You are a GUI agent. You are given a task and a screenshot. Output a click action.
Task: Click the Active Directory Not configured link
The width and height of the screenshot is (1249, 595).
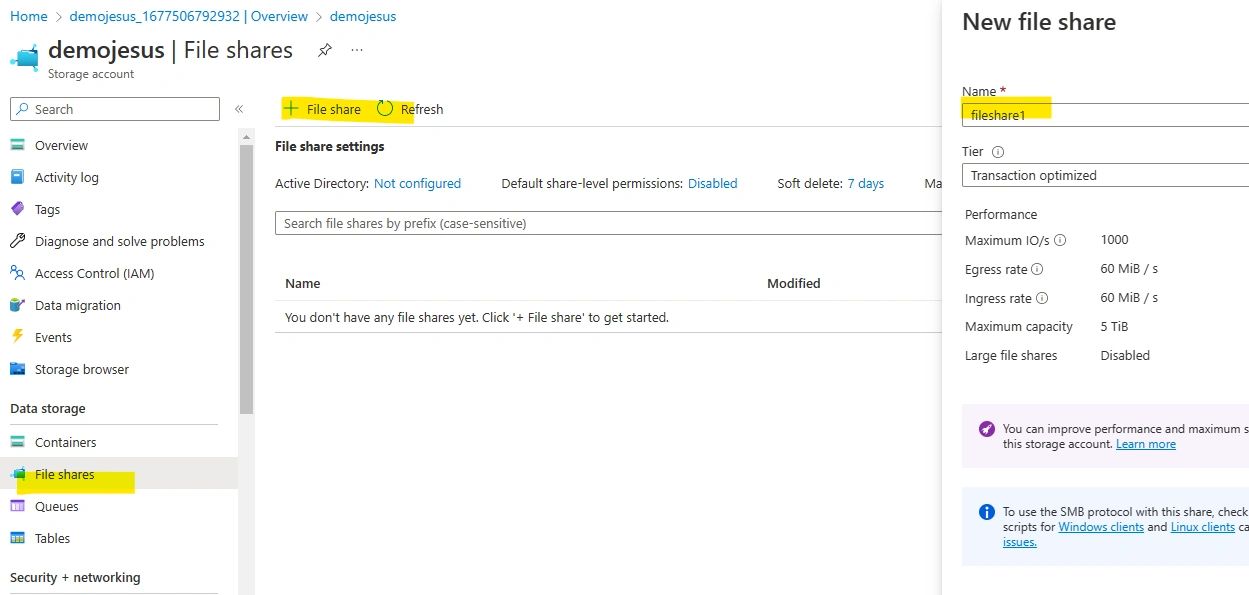[x=417, y=183]
